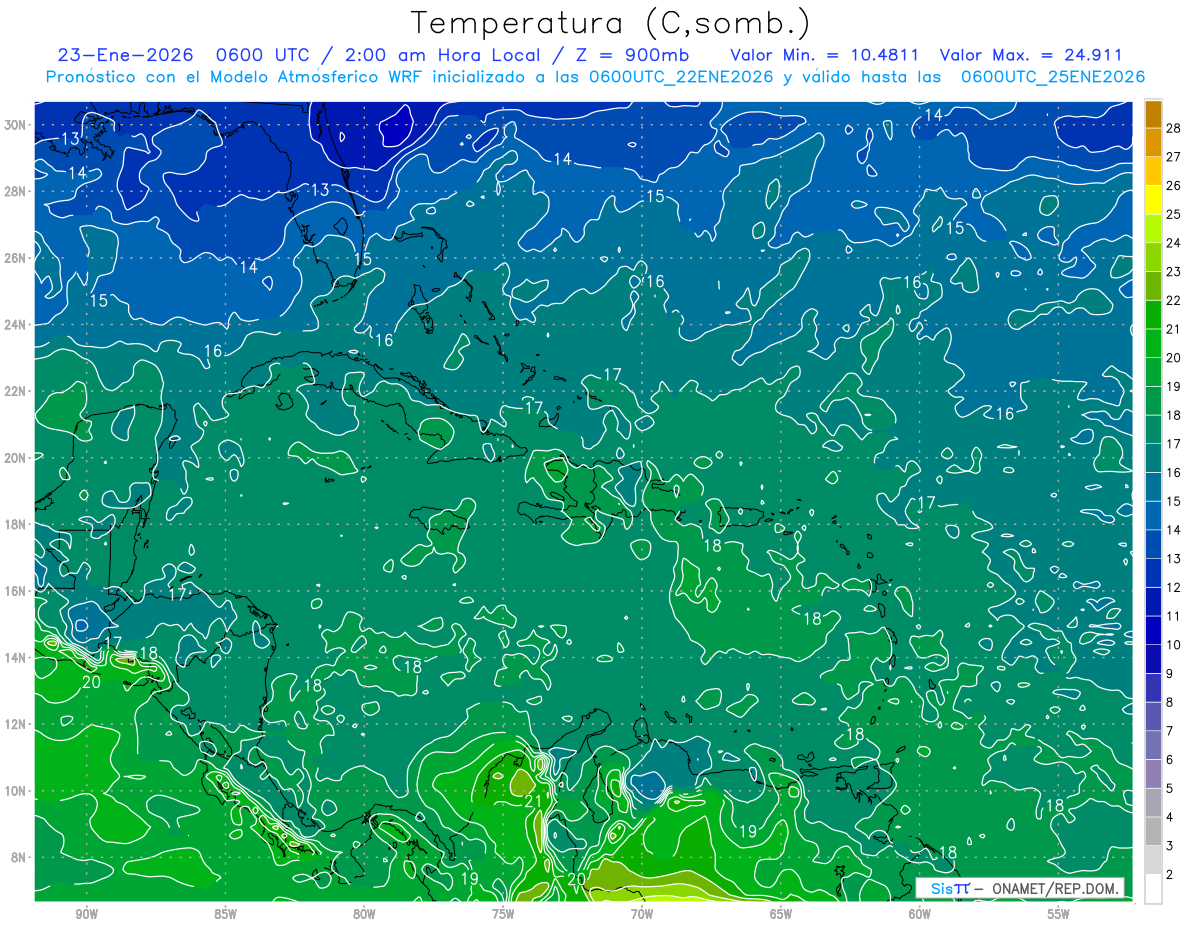Click the "22N" latitude axis label
The height and width of the screenshot is (927, 1200).
(x=15, y=391)
